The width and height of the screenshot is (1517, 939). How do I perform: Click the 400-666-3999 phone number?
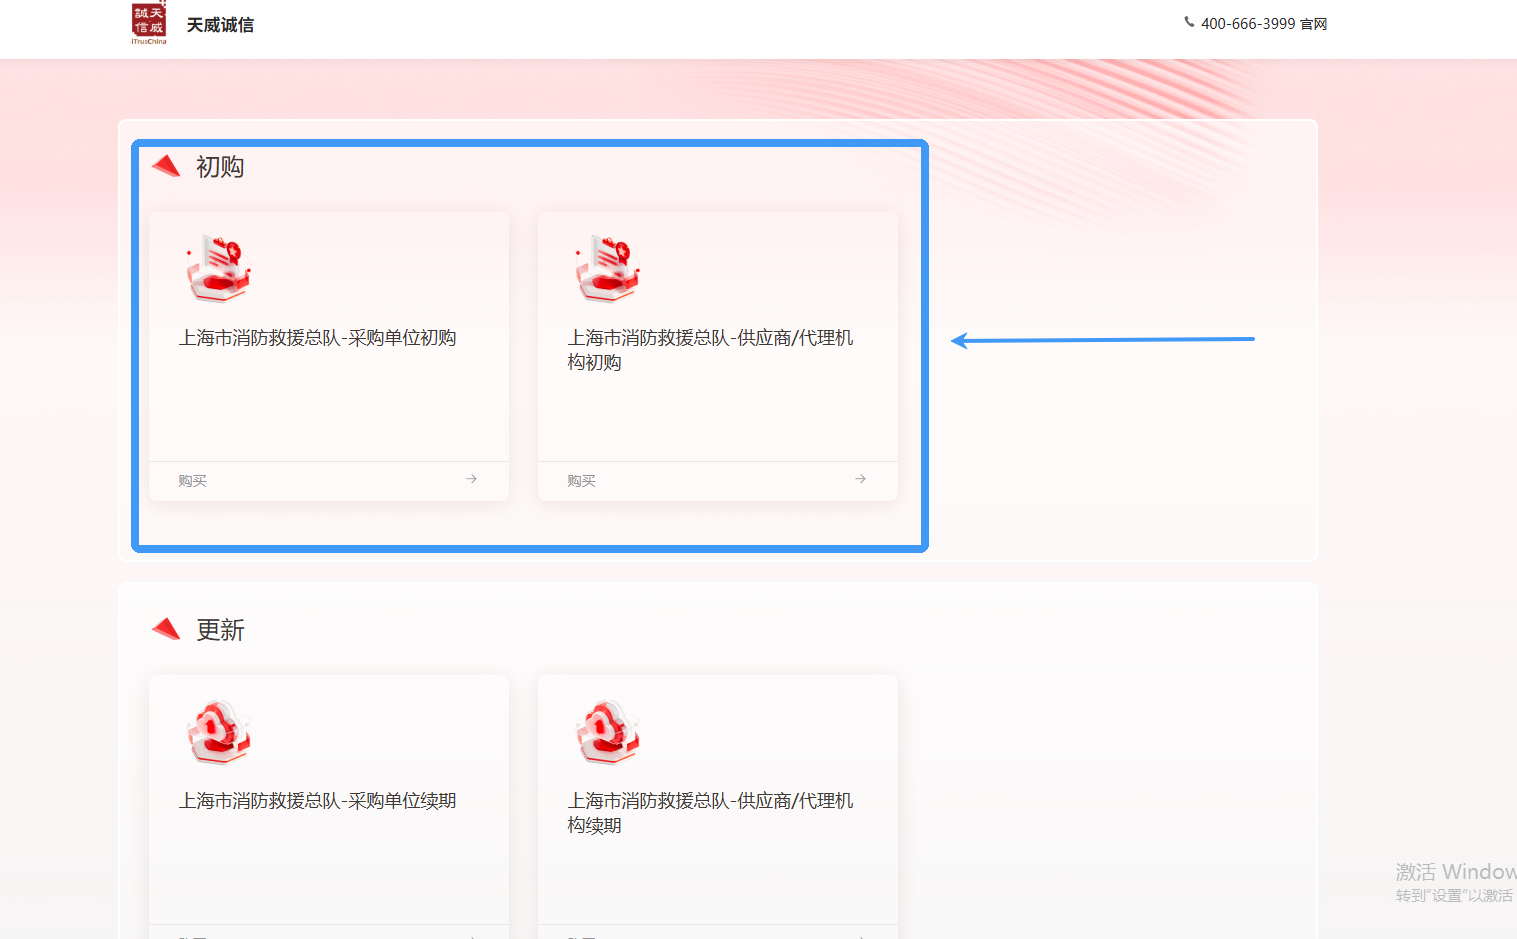[x=1247, y=24]
